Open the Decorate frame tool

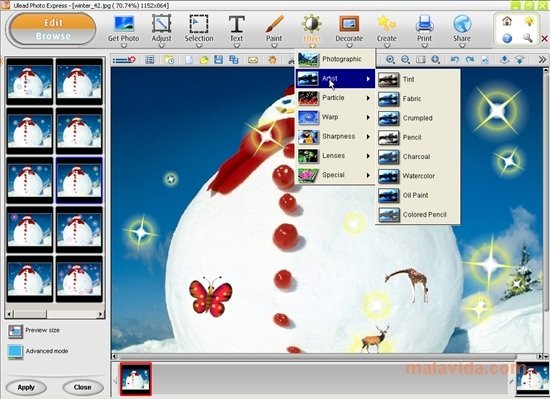click(349, 29)
